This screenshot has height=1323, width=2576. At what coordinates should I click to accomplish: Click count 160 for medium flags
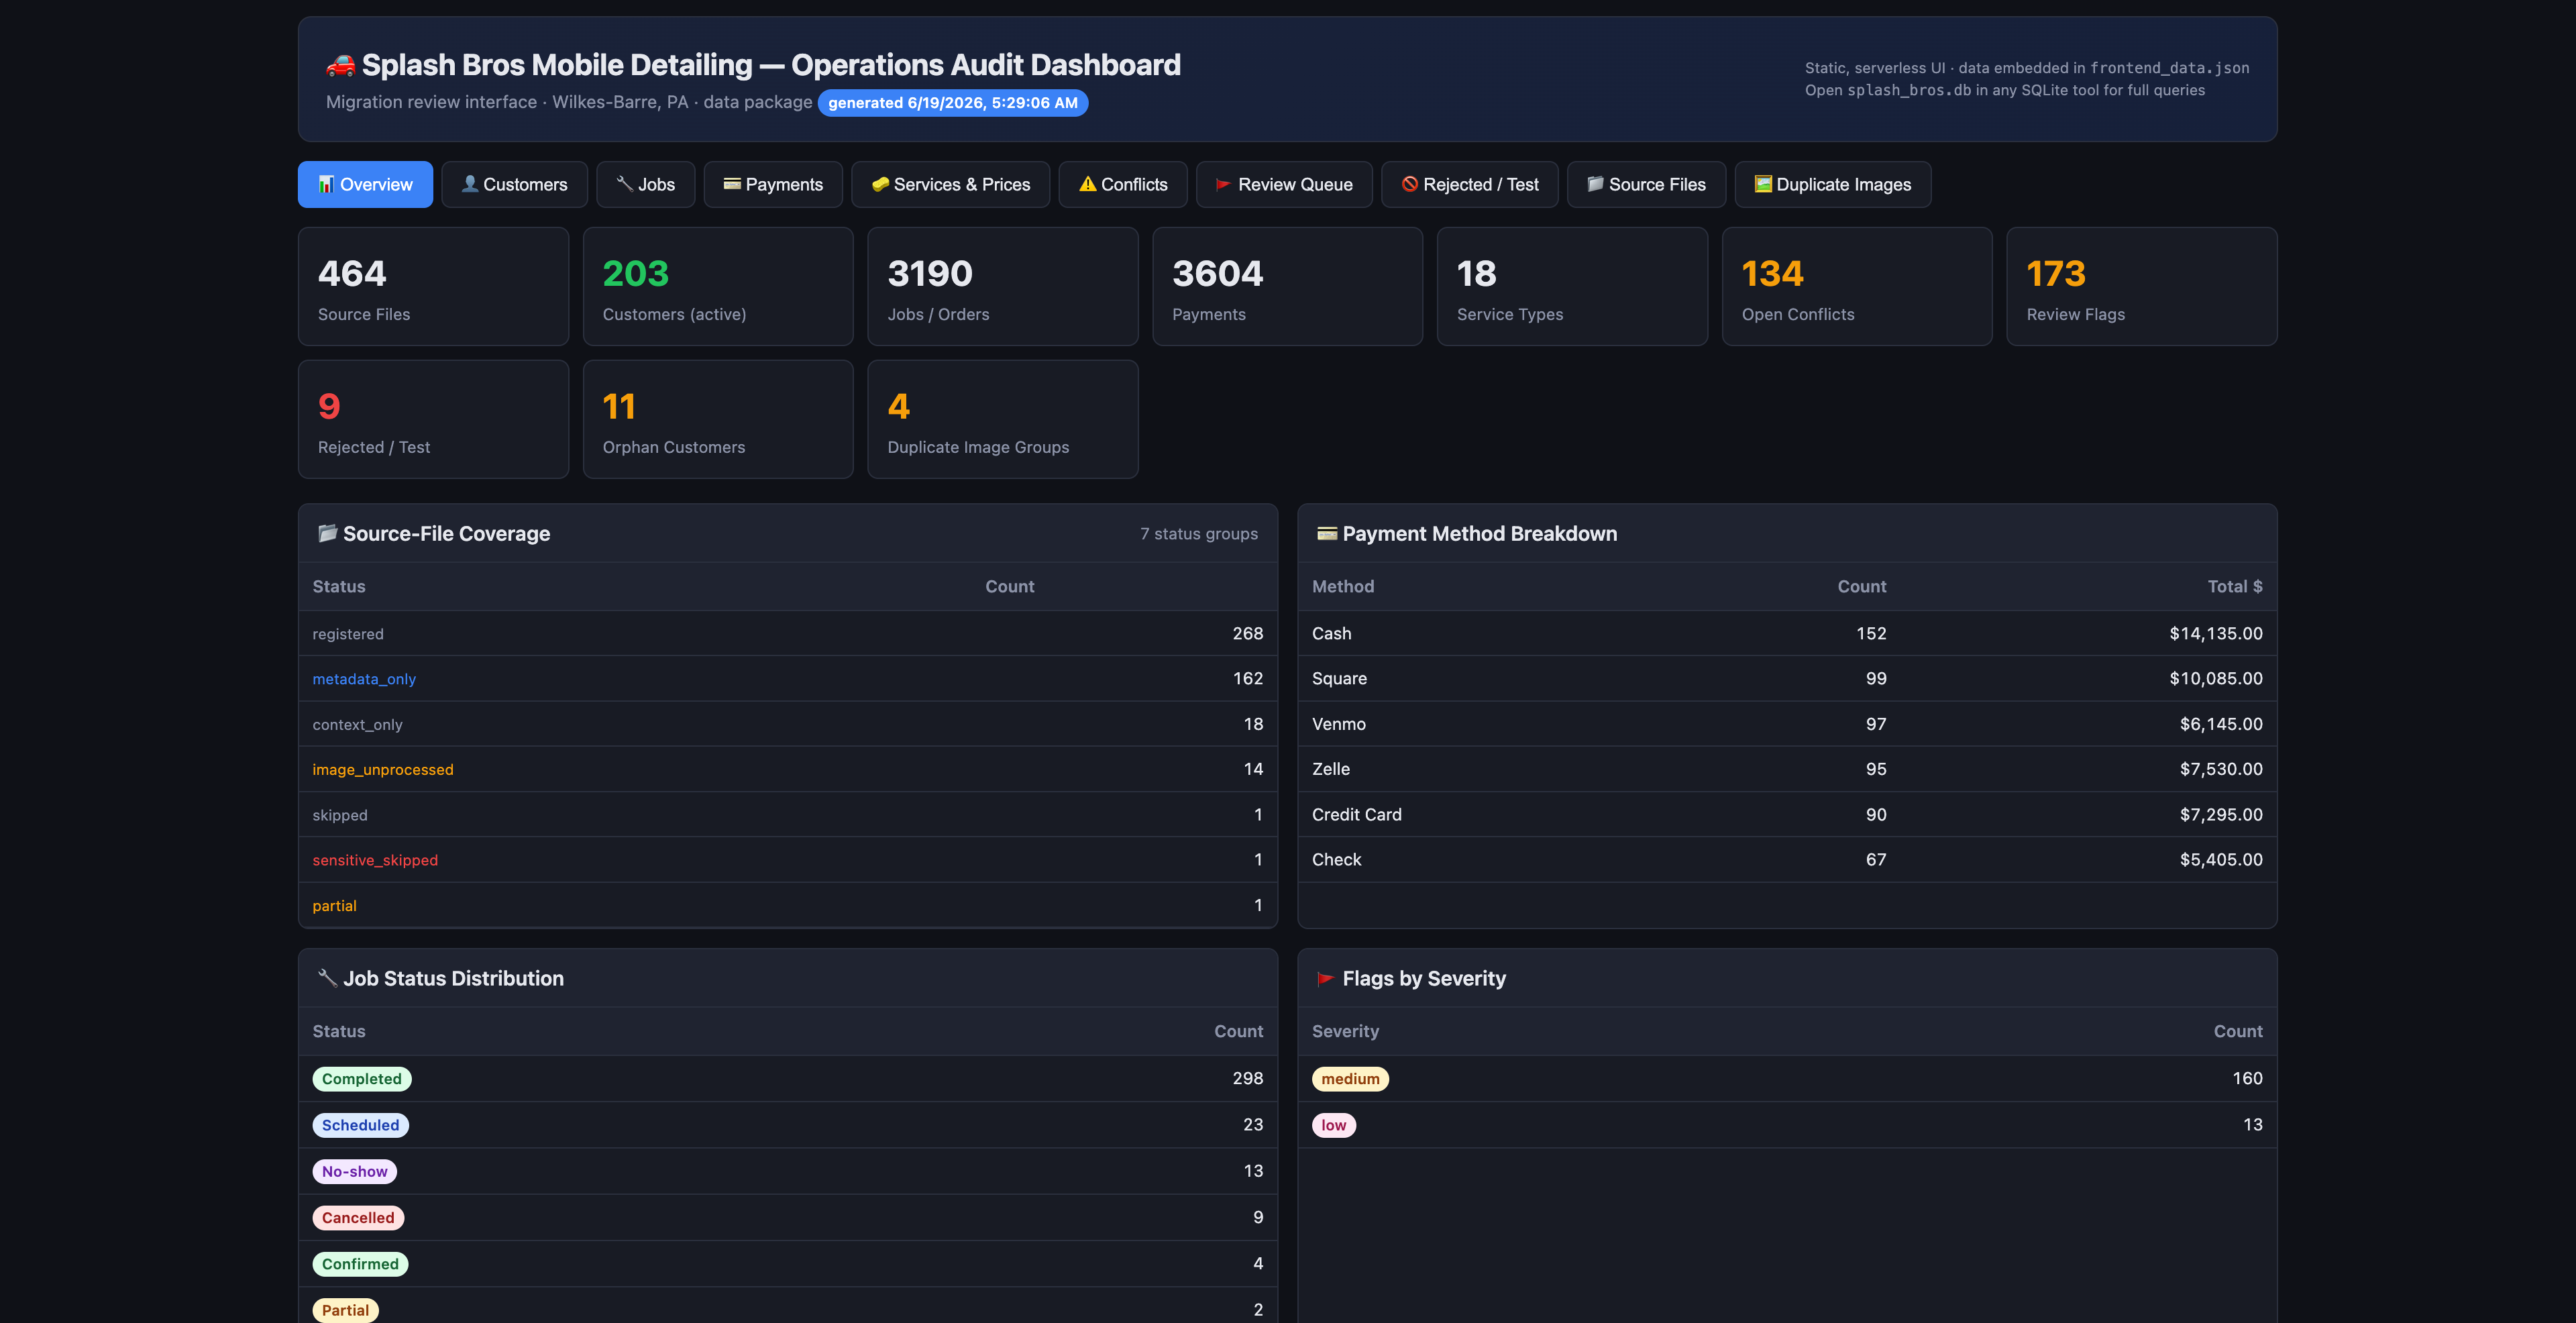tap(2247, 1079)
